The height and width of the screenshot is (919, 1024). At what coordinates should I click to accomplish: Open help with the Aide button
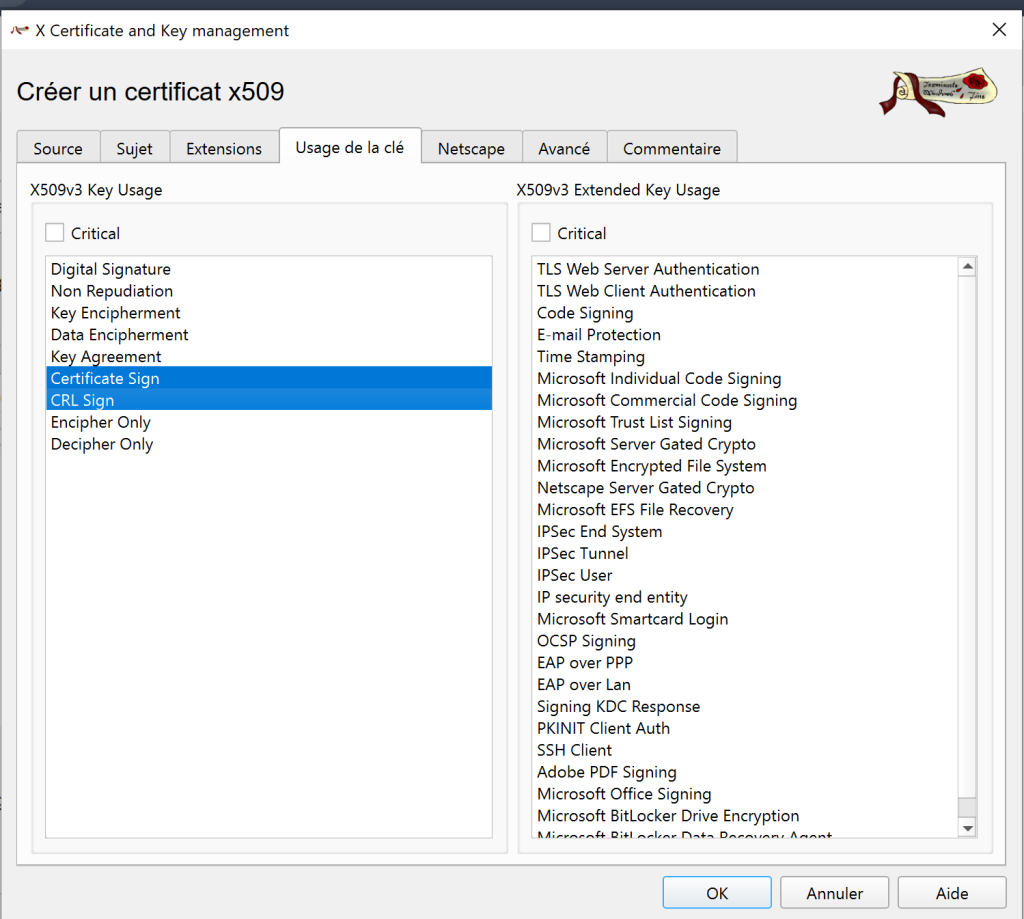(952, 893)
